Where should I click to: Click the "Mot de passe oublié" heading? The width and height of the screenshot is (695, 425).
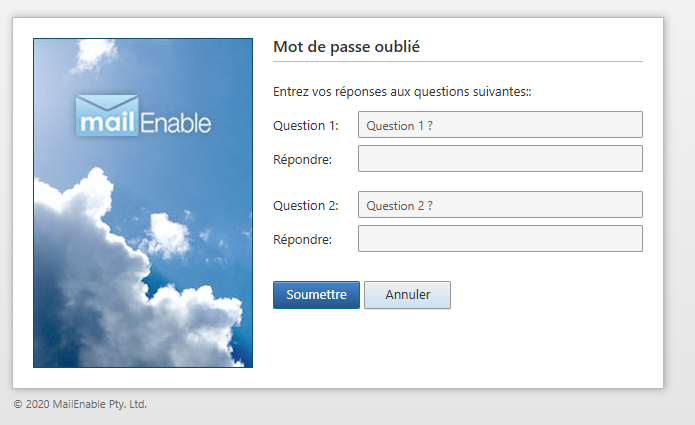click(x=346, y=47)
